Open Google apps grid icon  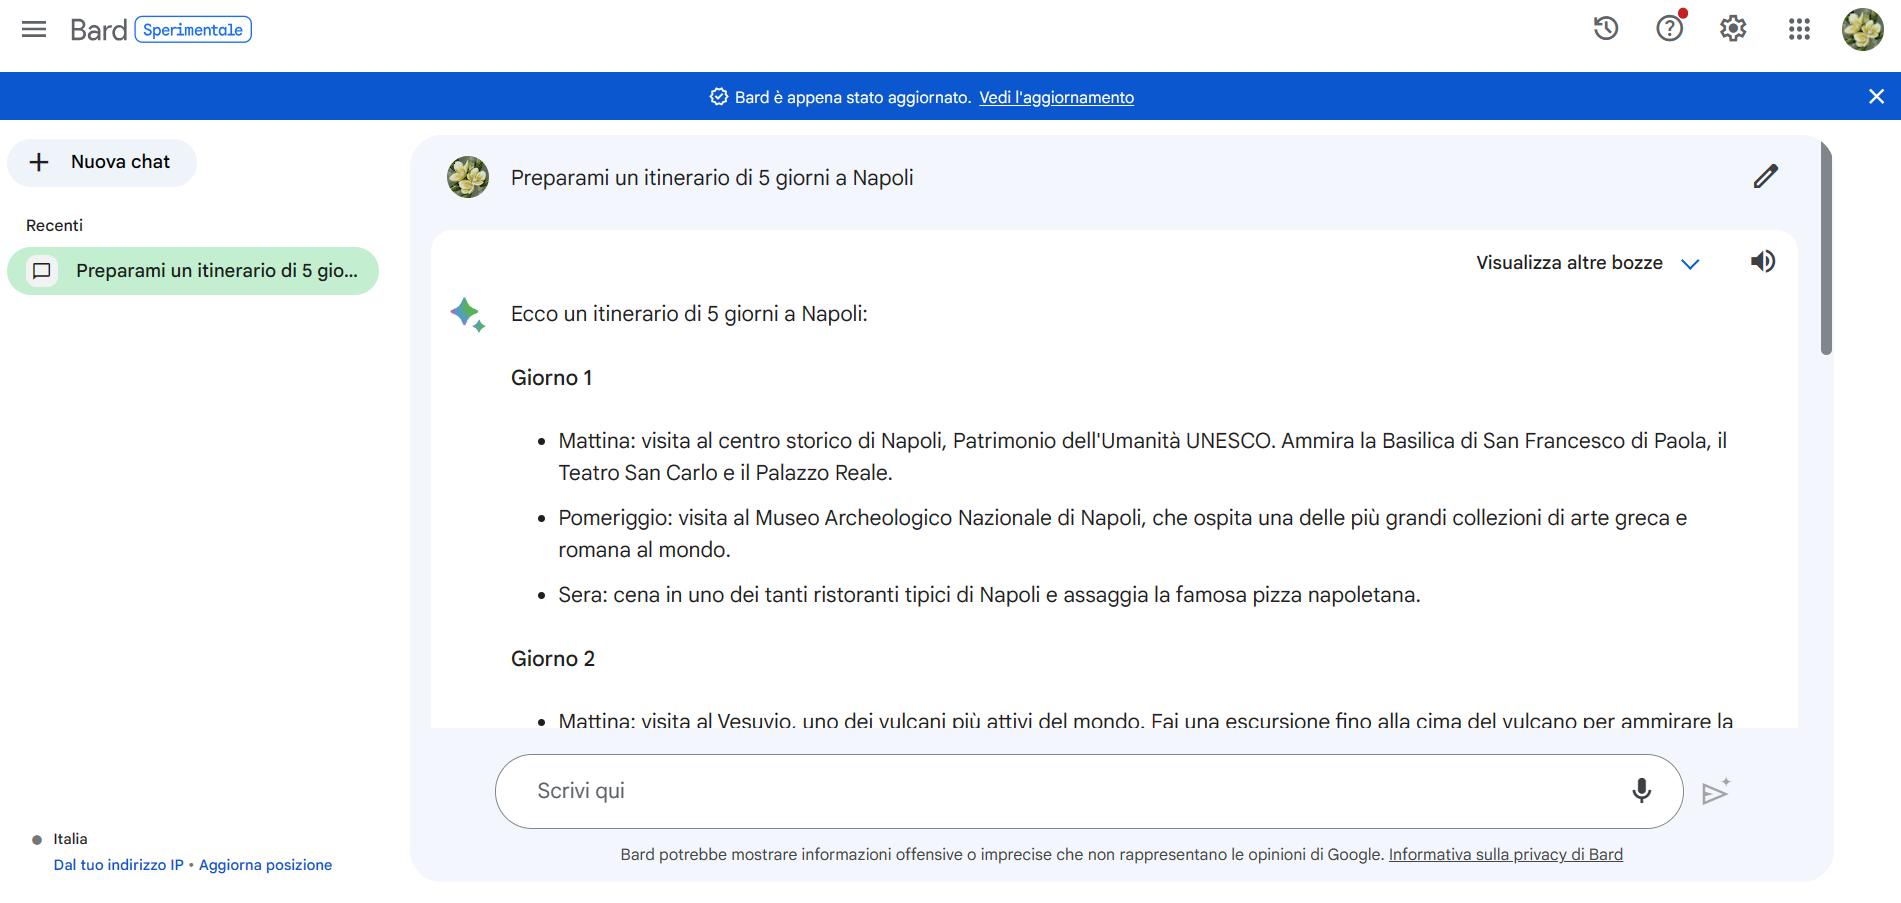[1799, 29]
